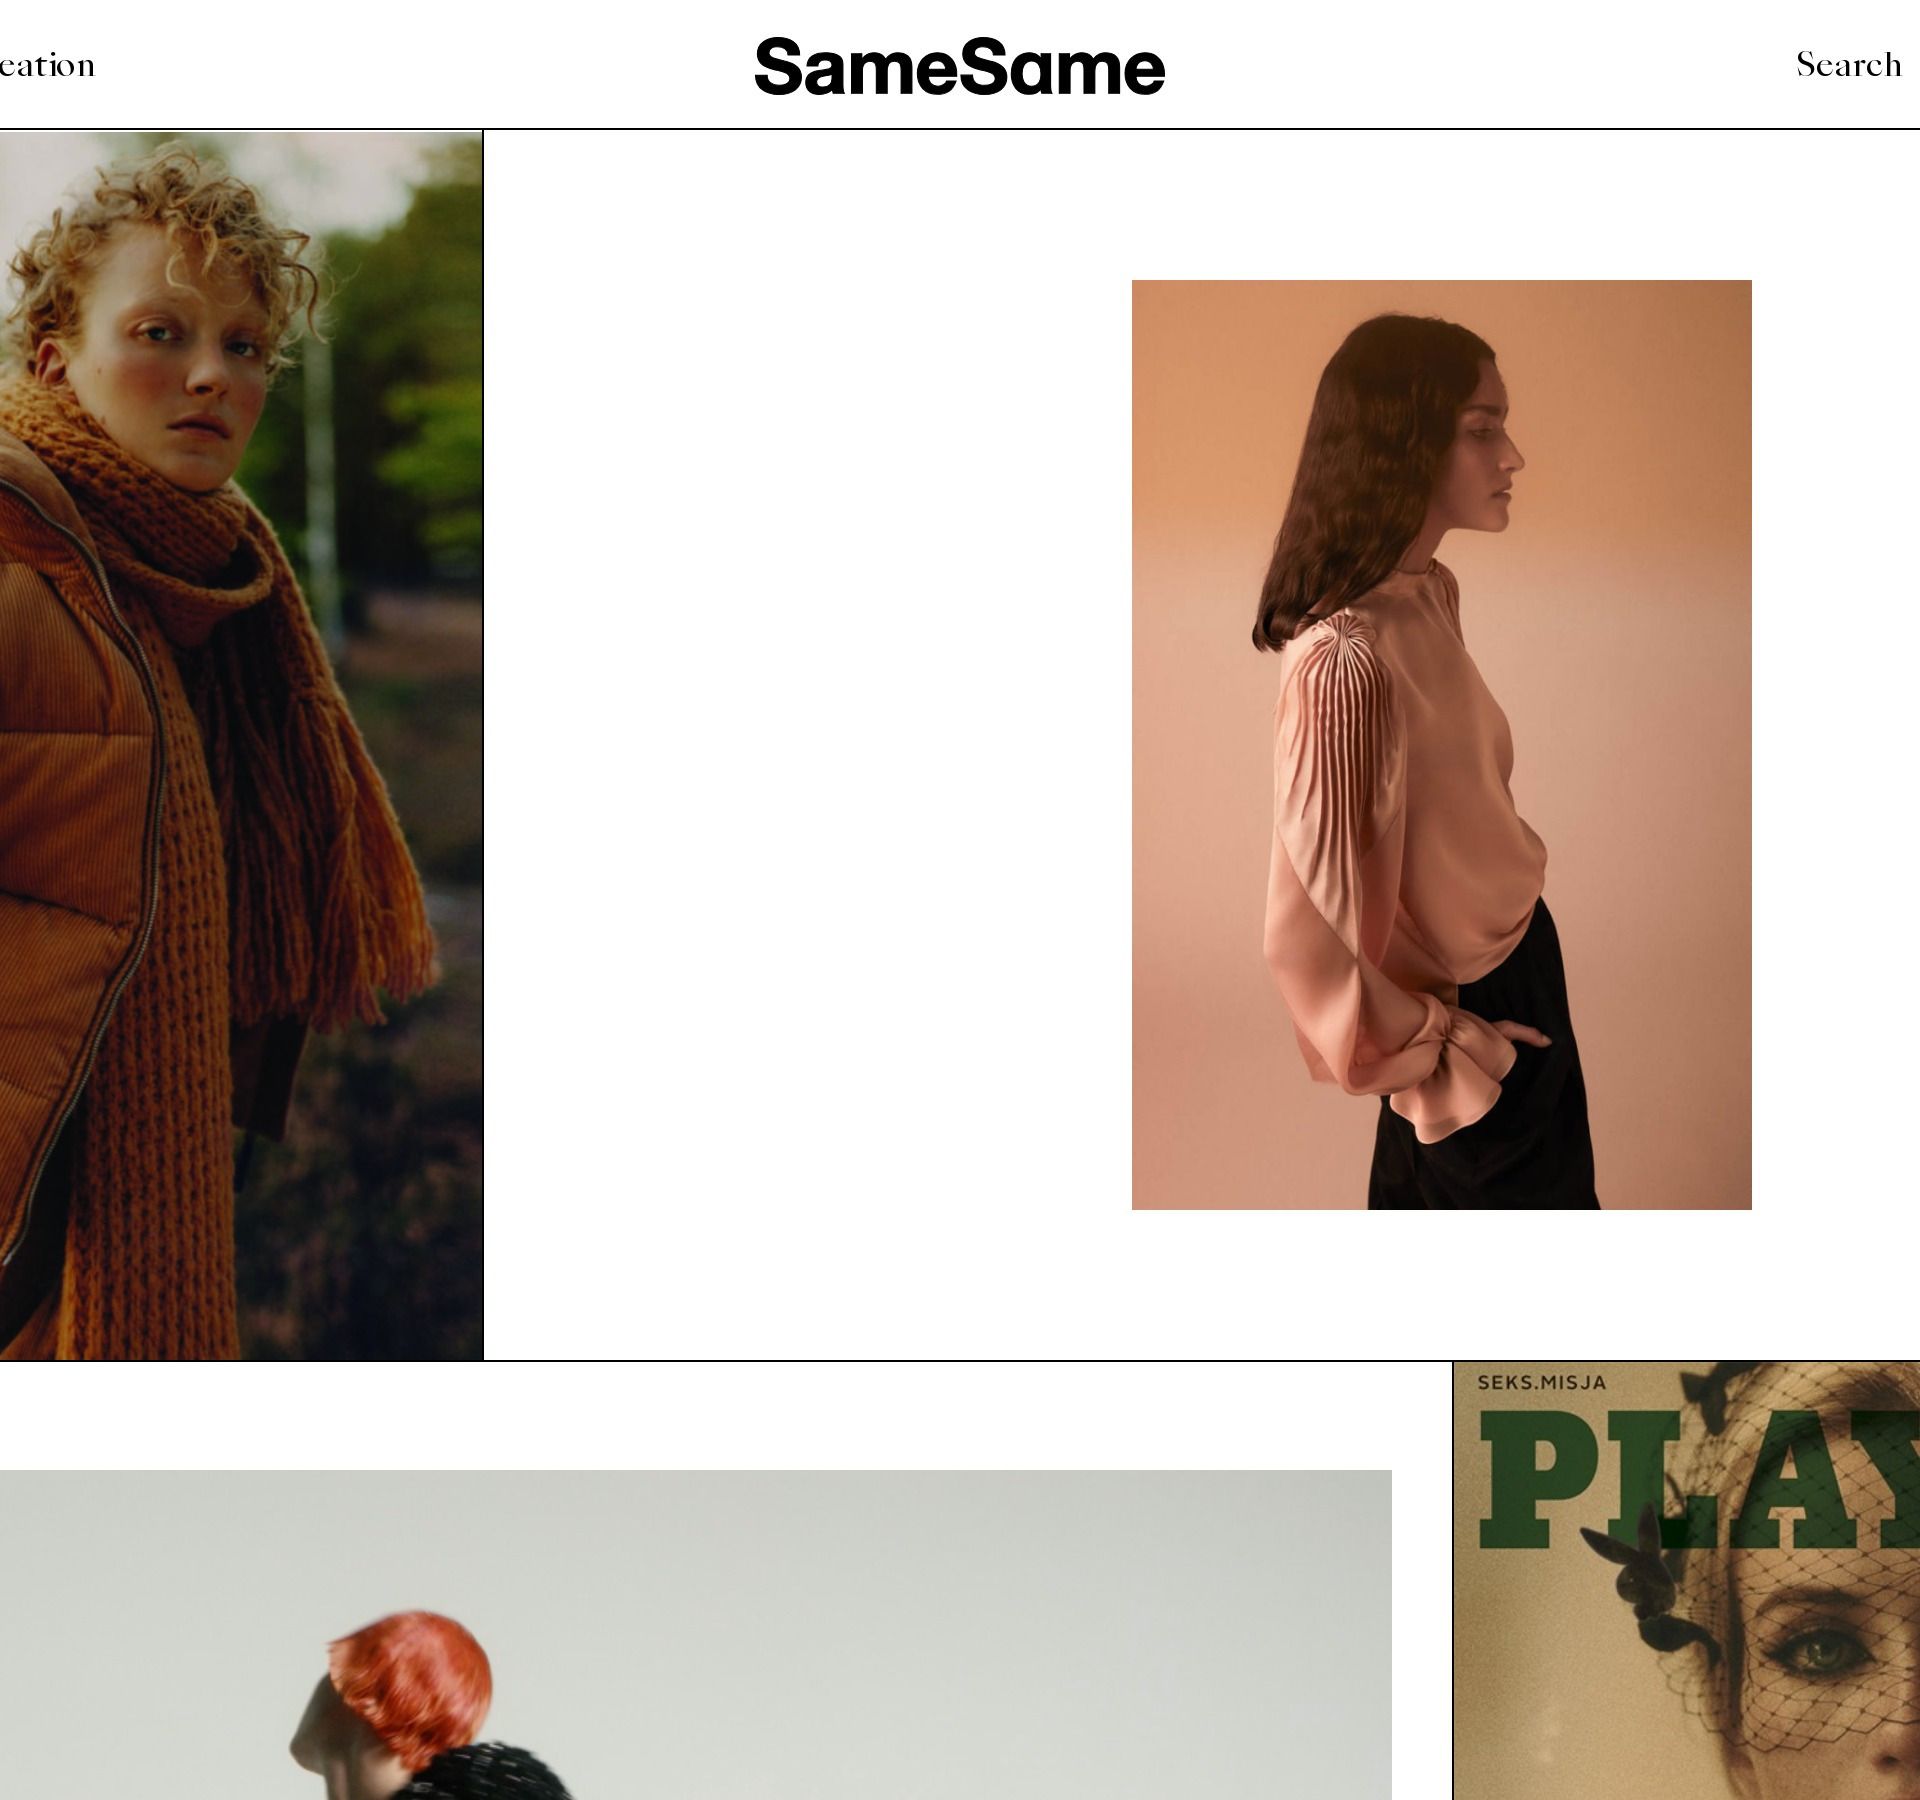Click the orange puffer jacket
The height and width of the screenshot is (1800, 1920).
tap(75, 850)
